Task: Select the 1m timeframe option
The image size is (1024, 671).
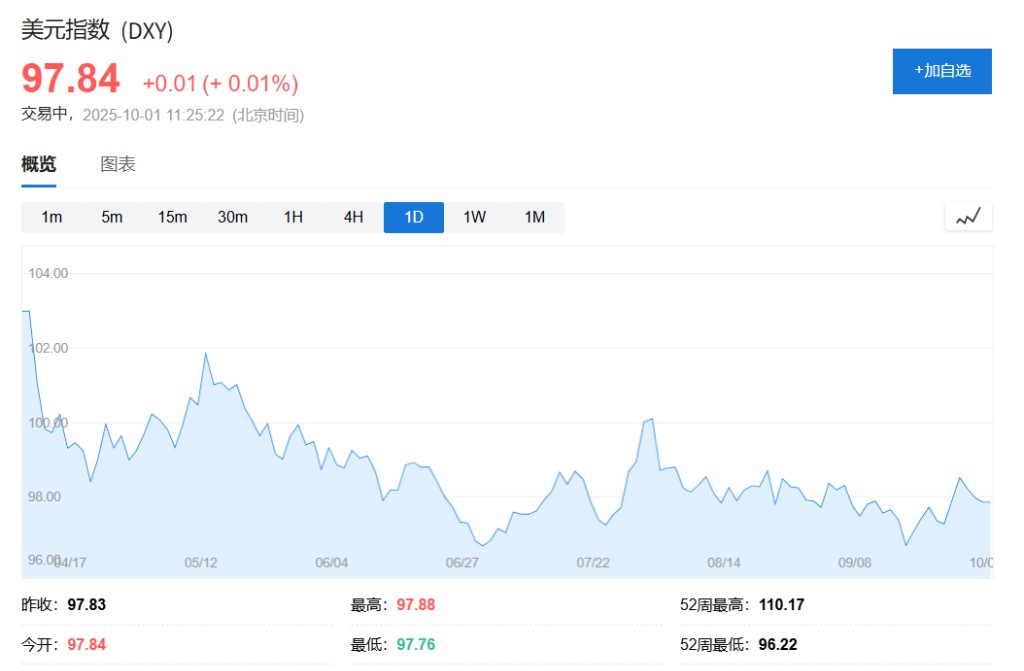Action: pos(52,217)
